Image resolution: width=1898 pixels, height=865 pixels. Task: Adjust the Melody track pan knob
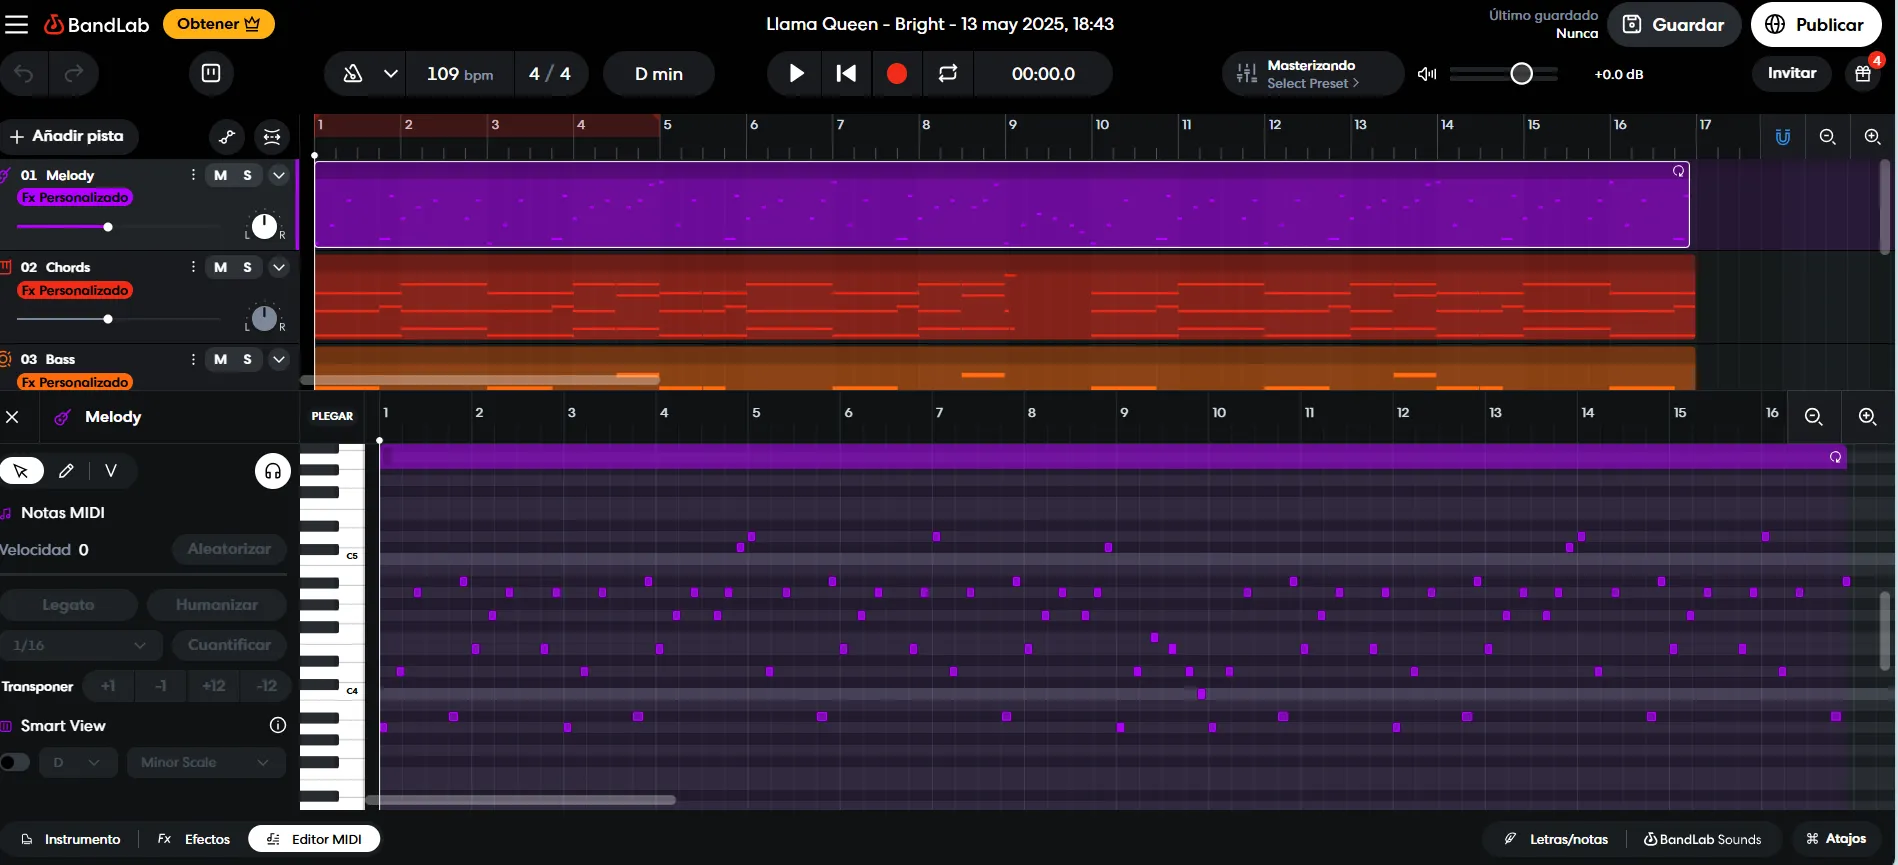[x=264, y=226]
